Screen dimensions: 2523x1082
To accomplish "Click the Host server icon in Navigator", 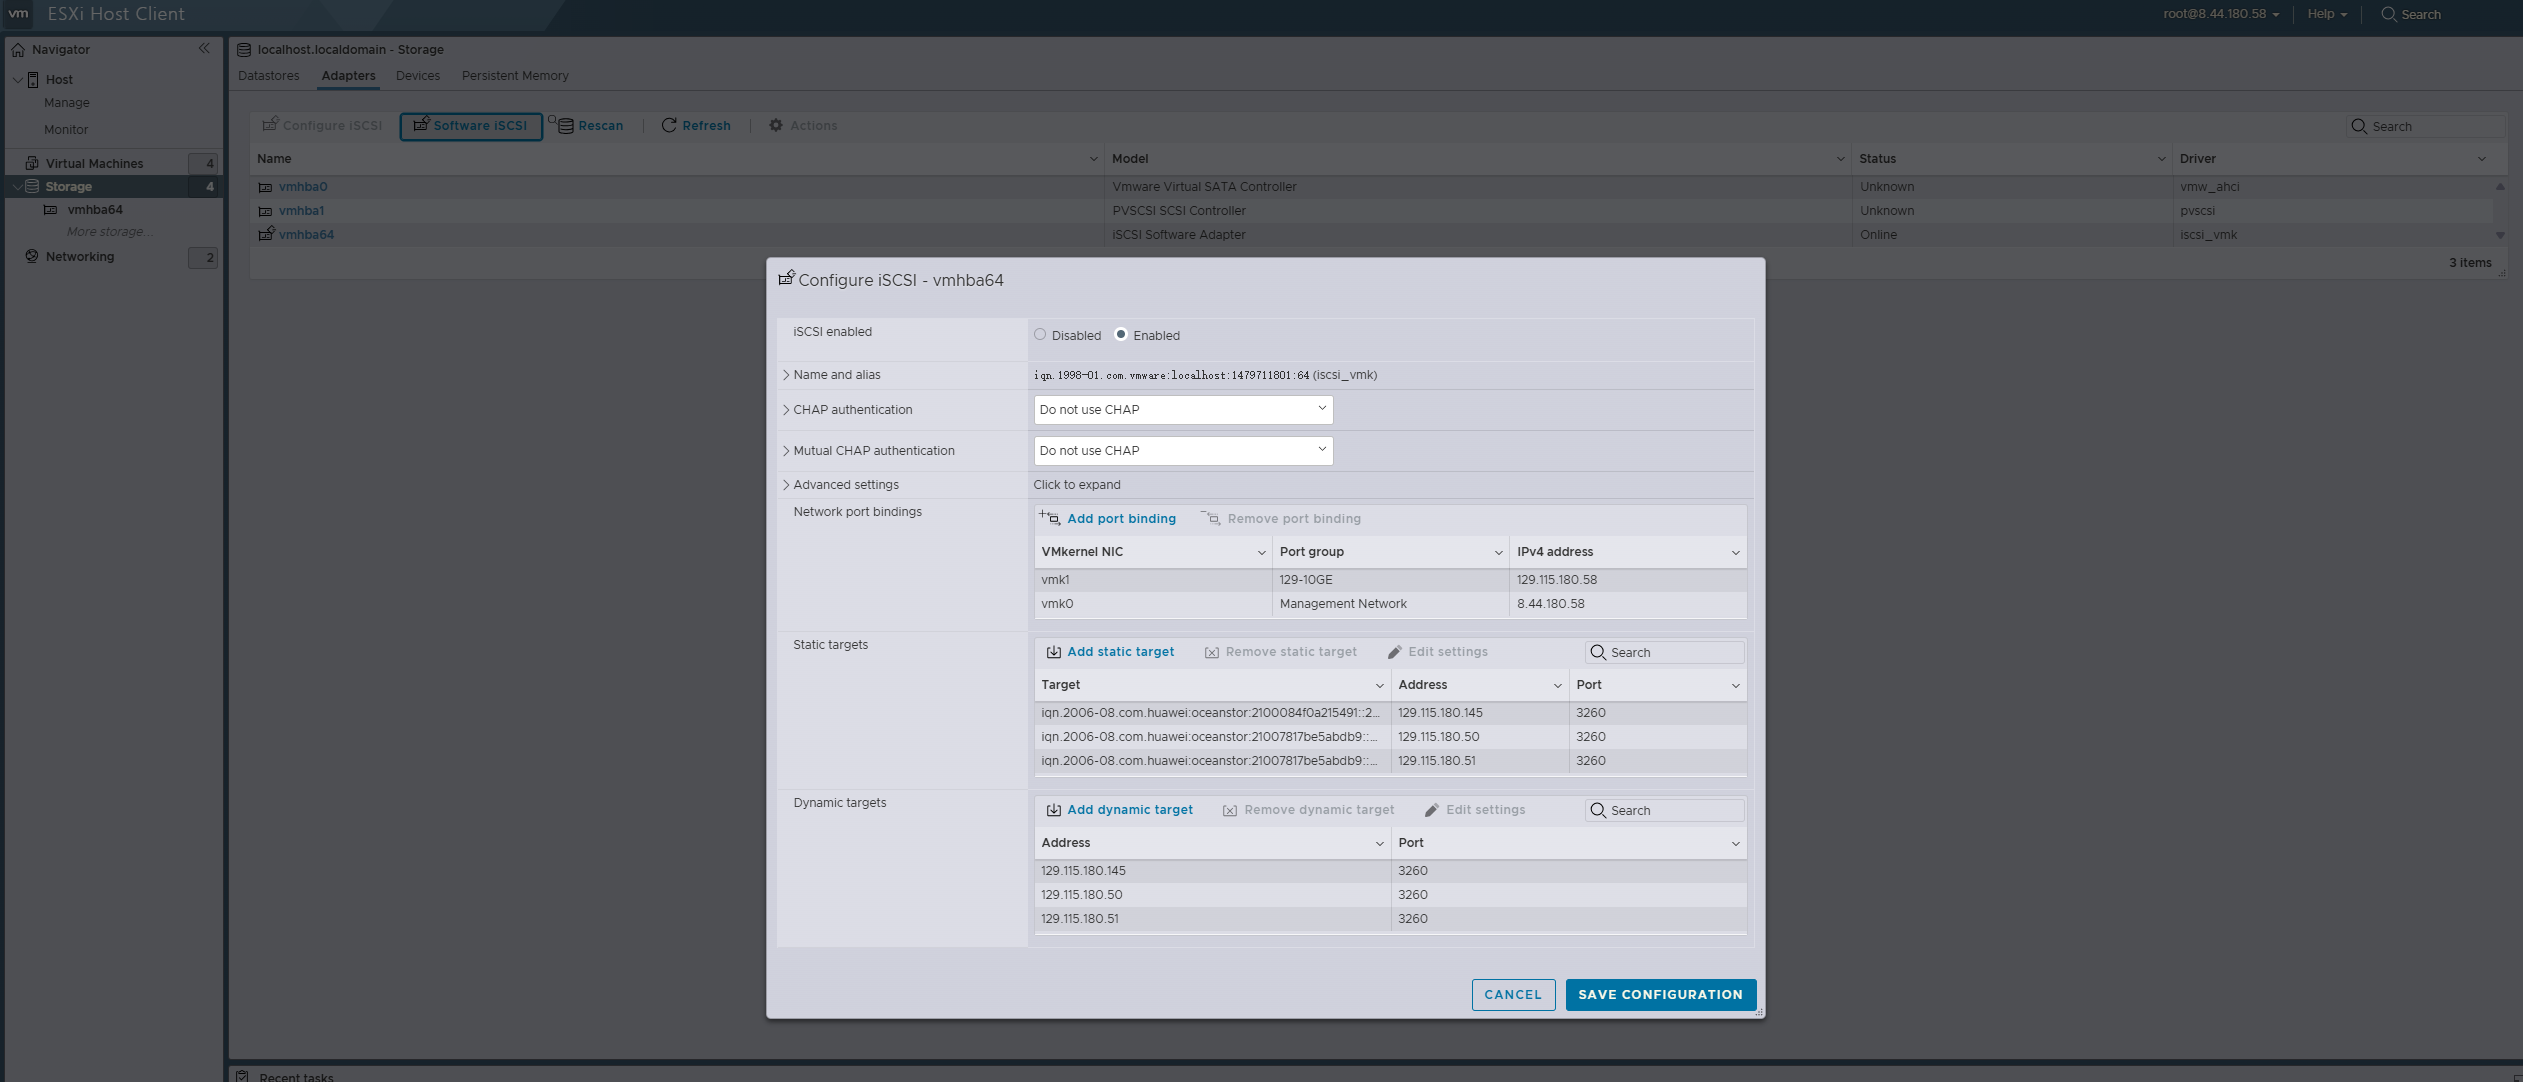I will (x=33, y=80).
